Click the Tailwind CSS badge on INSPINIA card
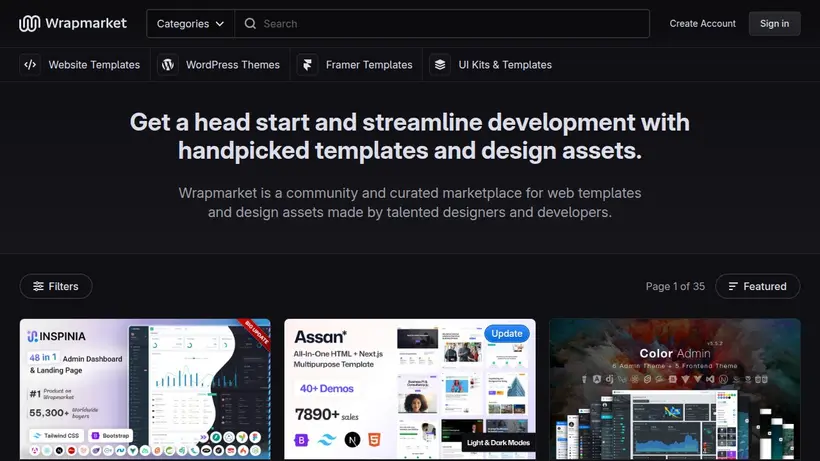This screenshot has width=820, height=461. click(56, 435)
